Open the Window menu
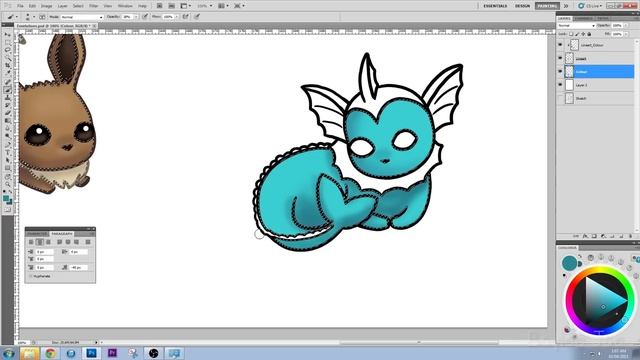The height and width of the screenshot is (360, 640). tap(125, 6)
